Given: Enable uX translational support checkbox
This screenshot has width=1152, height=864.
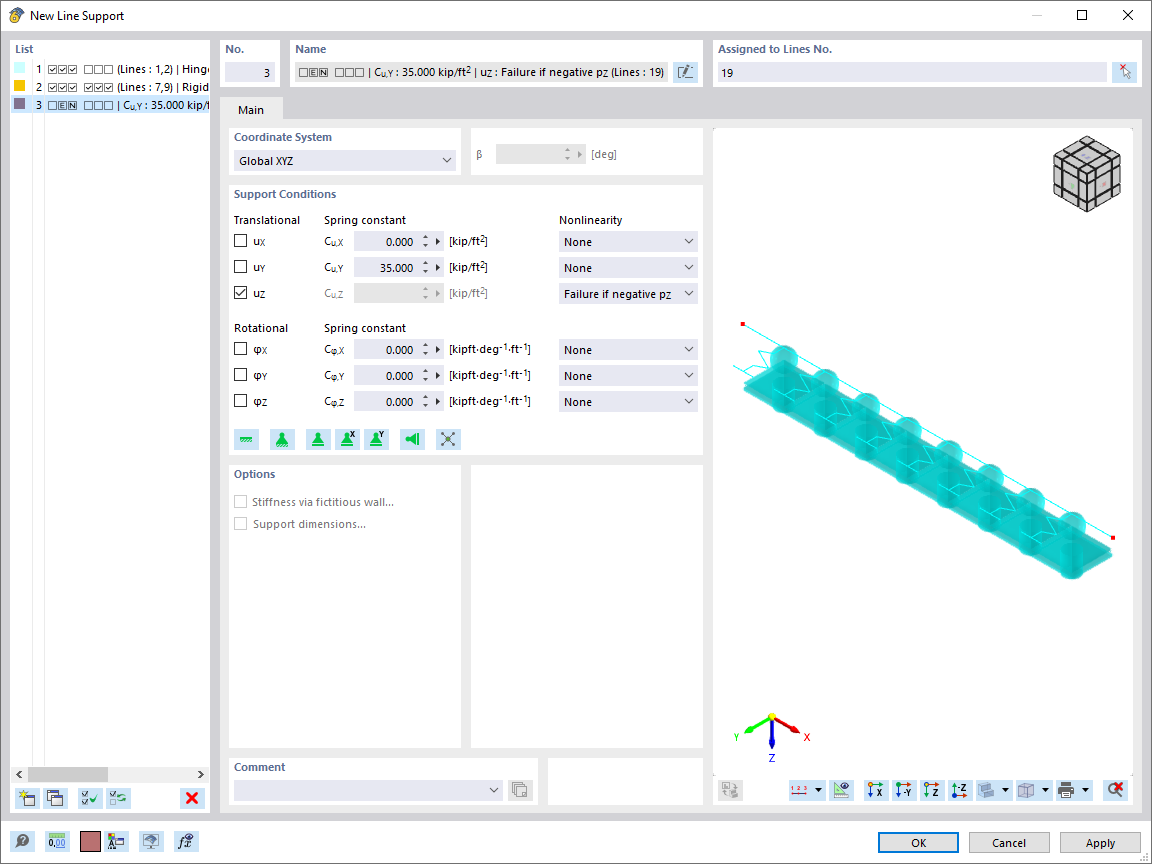Looking at the screenshot, I should click(x=240, y=241).
